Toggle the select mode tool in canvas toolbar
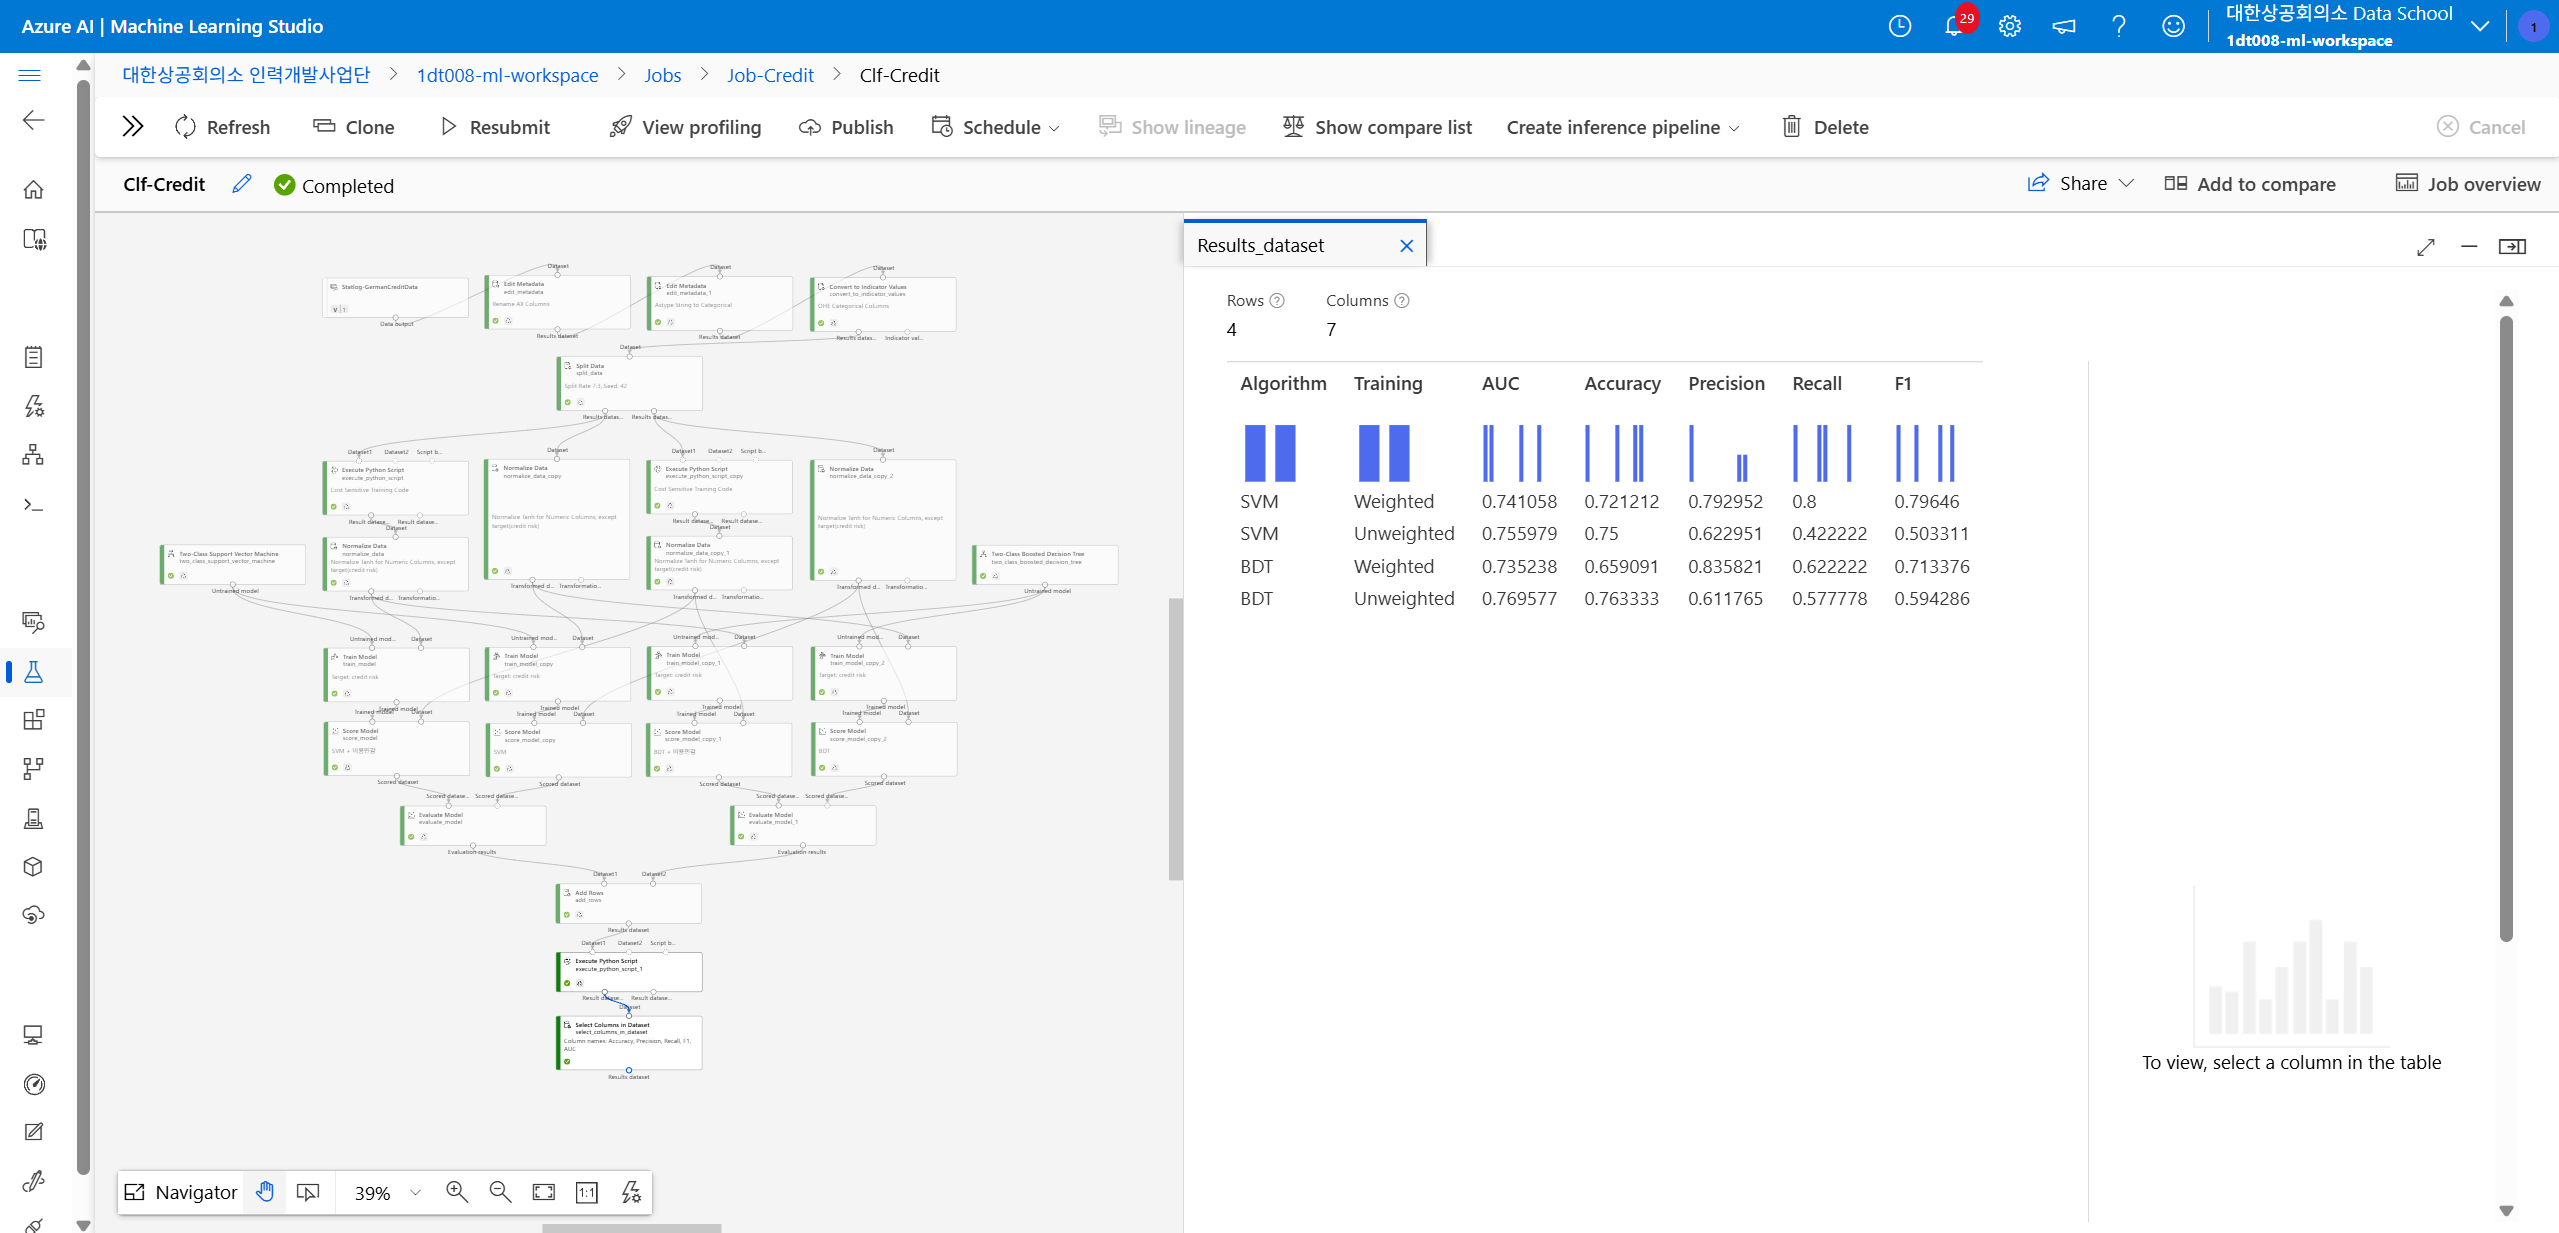Image resolution: width=2559 pixels, height=1233 pixels. pos(308,1191)
